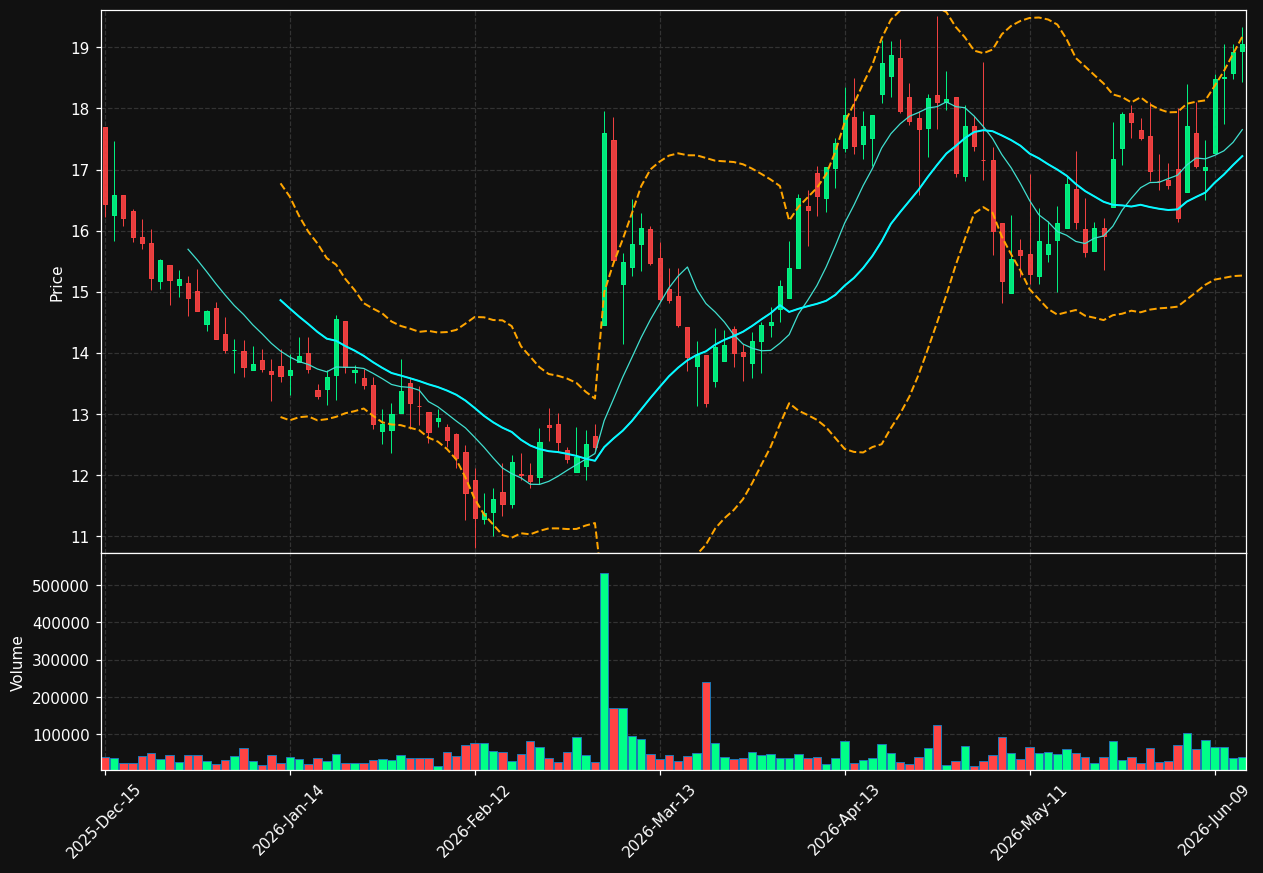Click the volume tick label 500000
This screenshot has height=873, width=1263.
61,586
